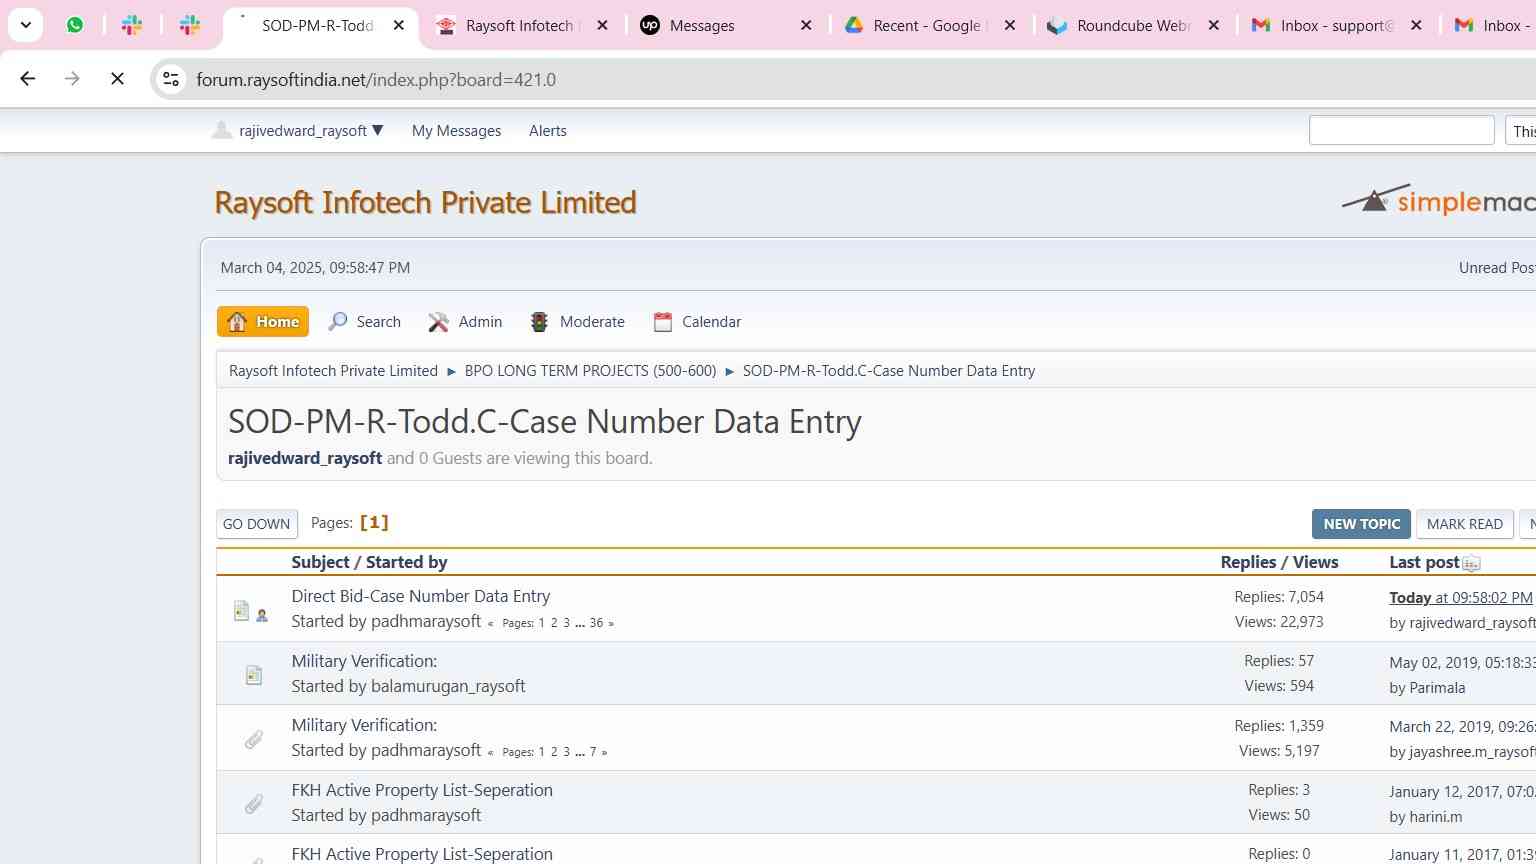This screenshot has width=1536, height=864.
Task: Click the forum search input box
Action: [1401, 130]
